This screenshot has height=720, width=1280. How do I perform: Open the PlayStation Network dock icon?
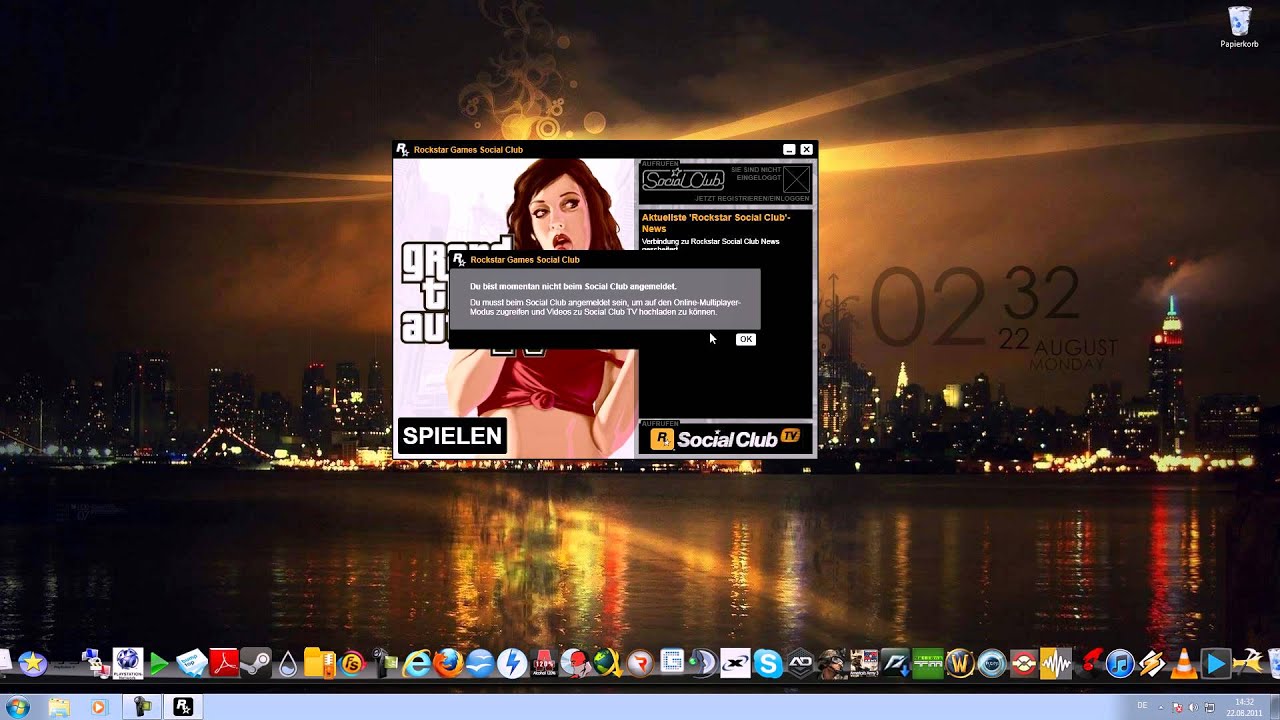[x=127, y=662]
